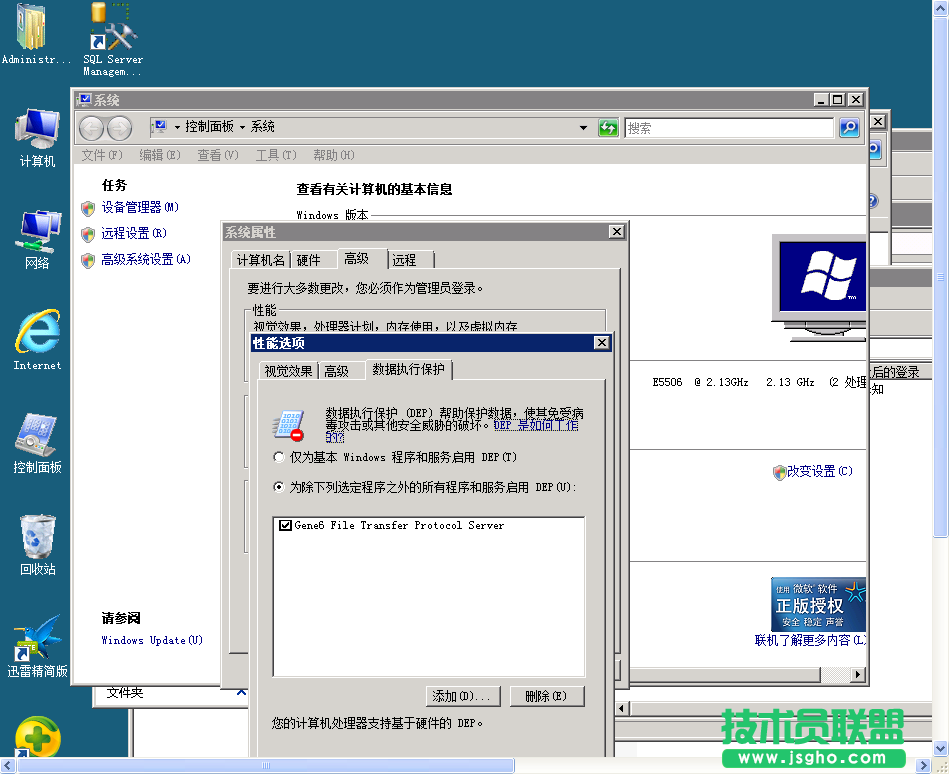Launch Internet Explorer from the desktop
Image resolution: width=949 pixels, height=774 pixels.
pyautogui.click(x=35, y=335)
